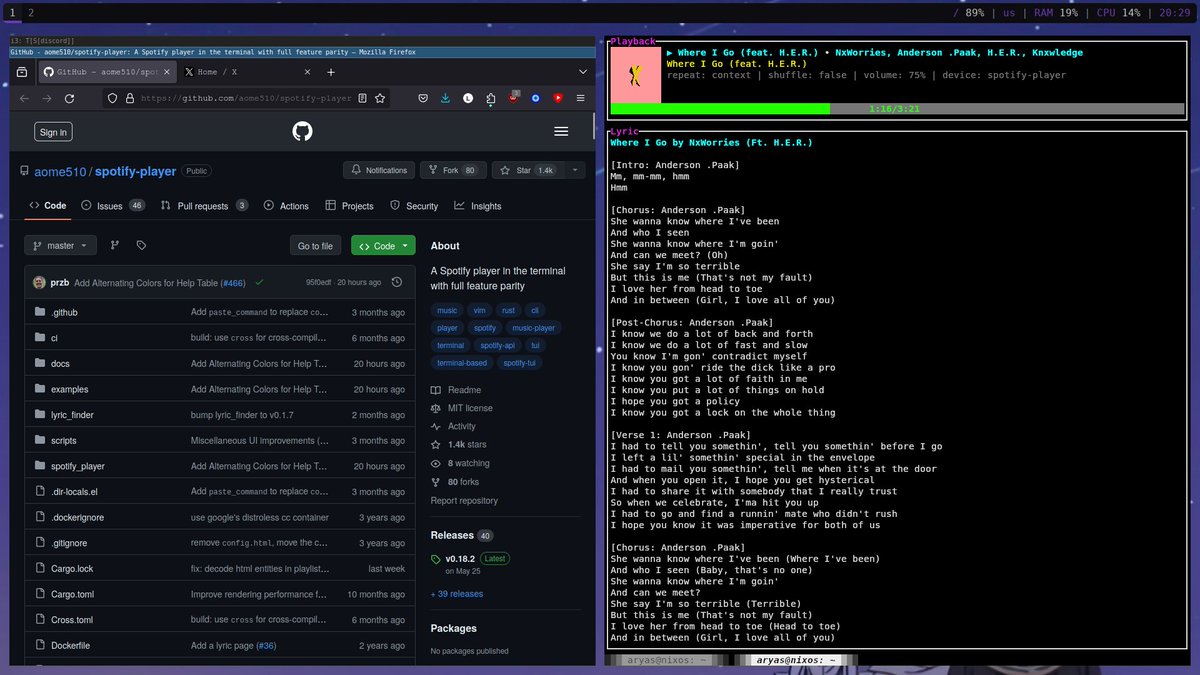Open GitHub header hamburger menu
The width and height of the screenshot is (1200, 675).
click(561, 131)
